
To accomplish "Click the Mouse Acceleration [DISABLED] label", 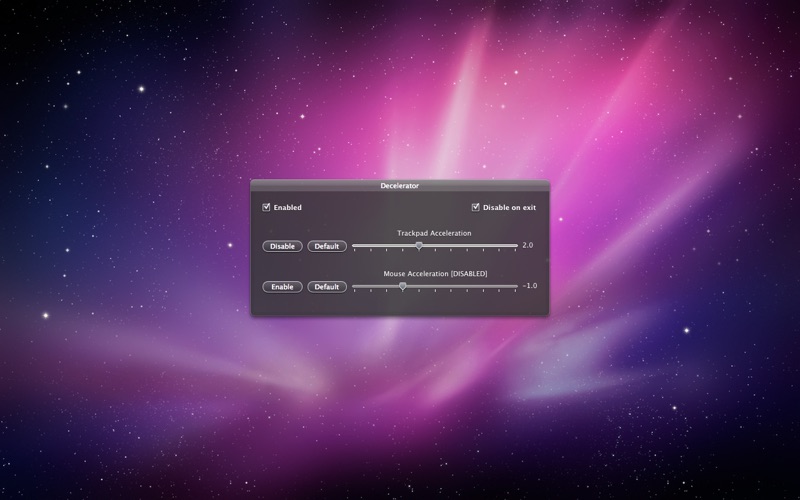I will point(435,274).
